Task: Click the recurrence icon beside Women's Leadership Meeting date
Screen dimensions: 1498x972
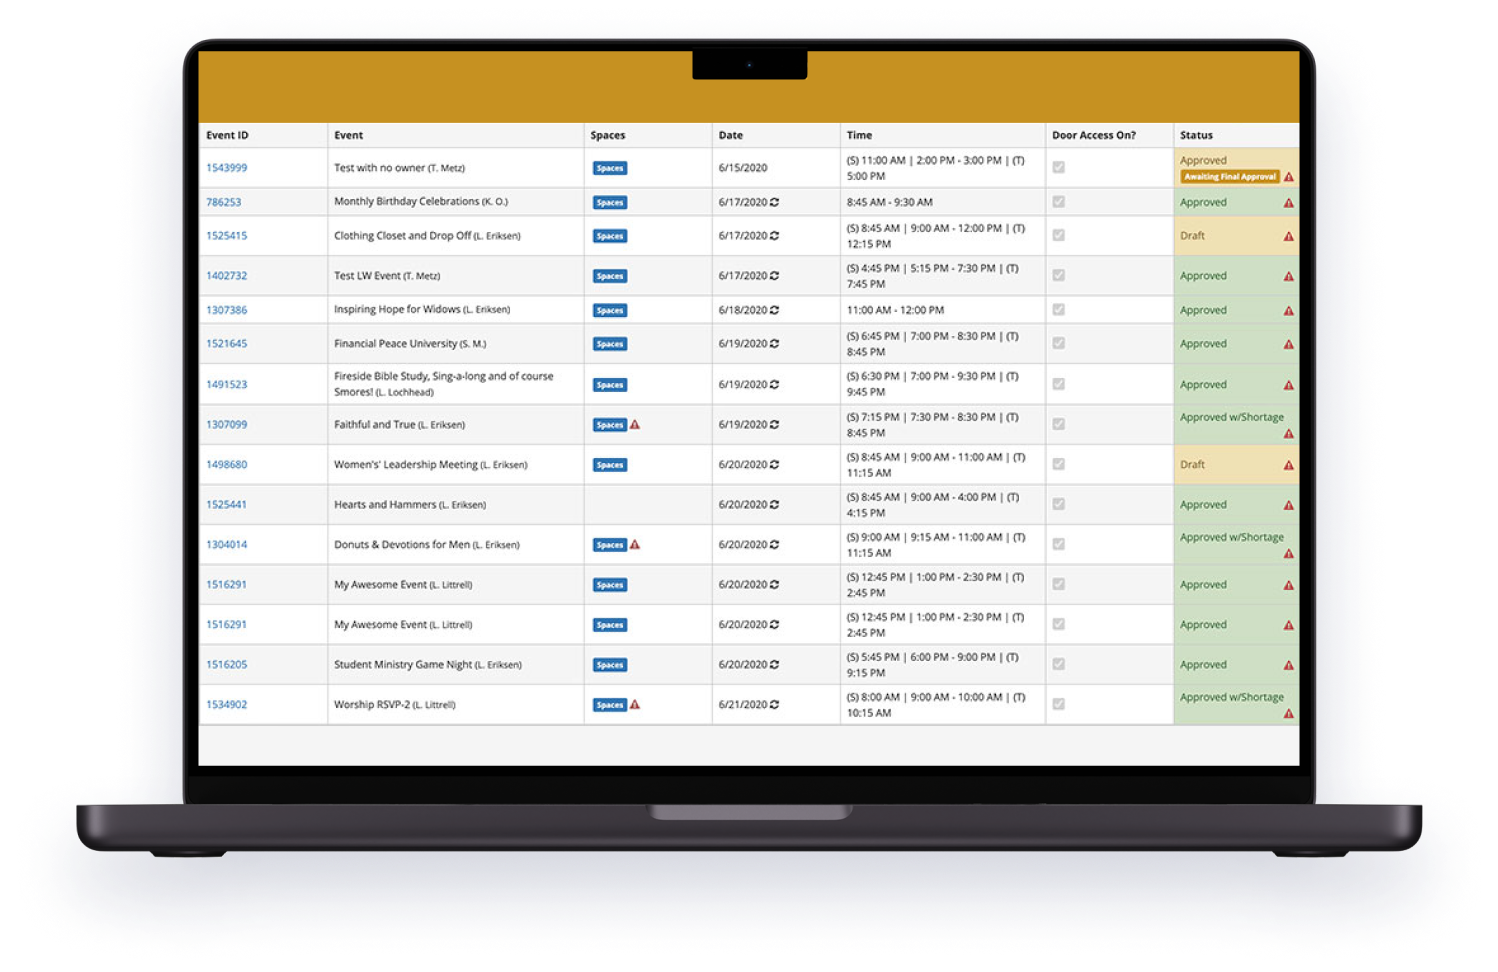Action: click(775, 464)
